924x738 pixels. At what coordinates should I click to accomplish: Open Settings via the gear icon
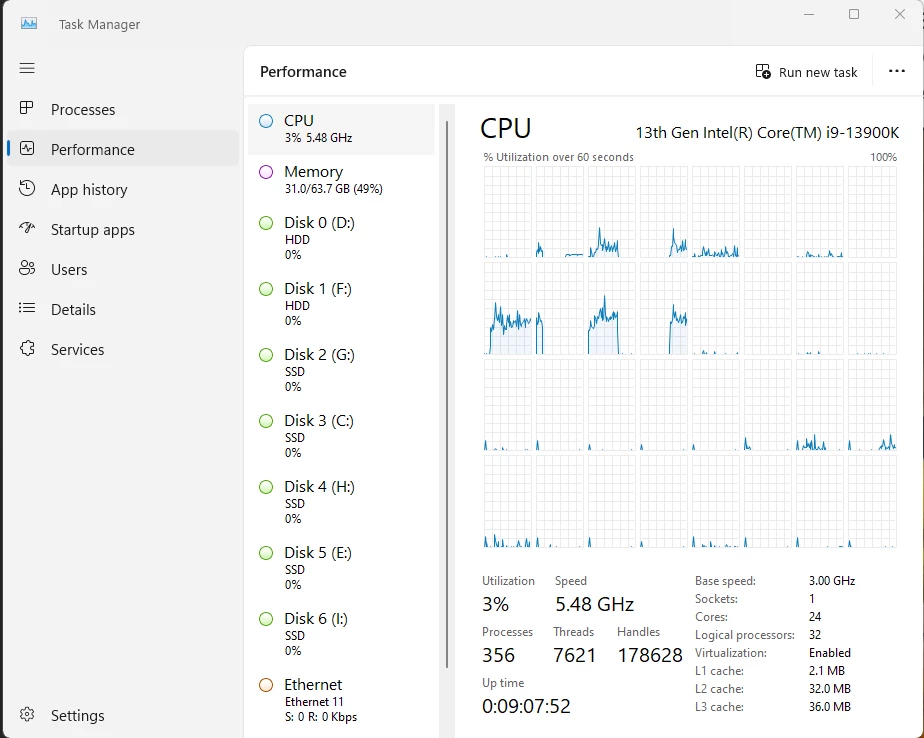point(27,714)
